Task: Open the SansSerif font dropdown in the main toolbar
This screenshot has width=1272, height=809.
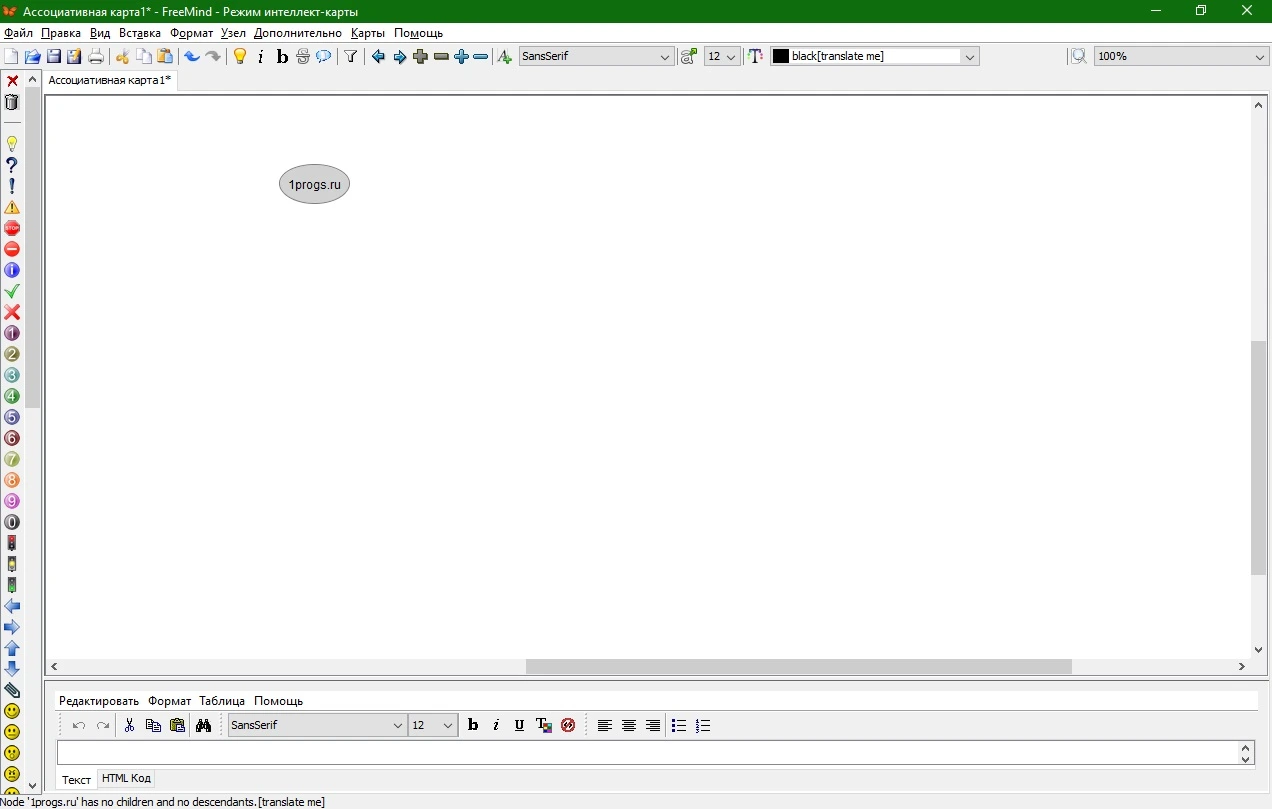Action: click(x=597, y=57)
